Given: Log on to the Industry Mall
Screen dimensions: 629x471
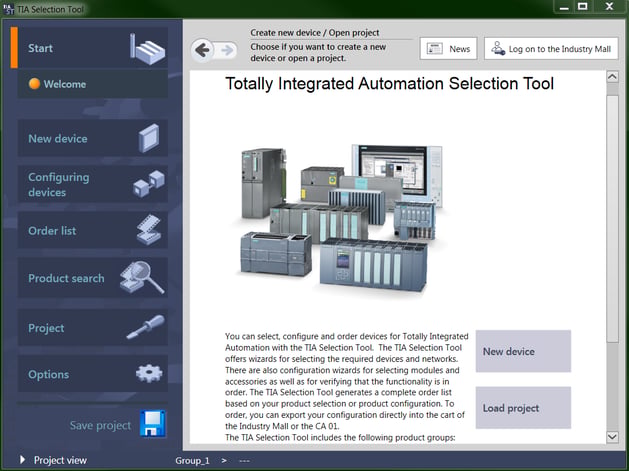Looking at the screenshot, I should 551,49.
